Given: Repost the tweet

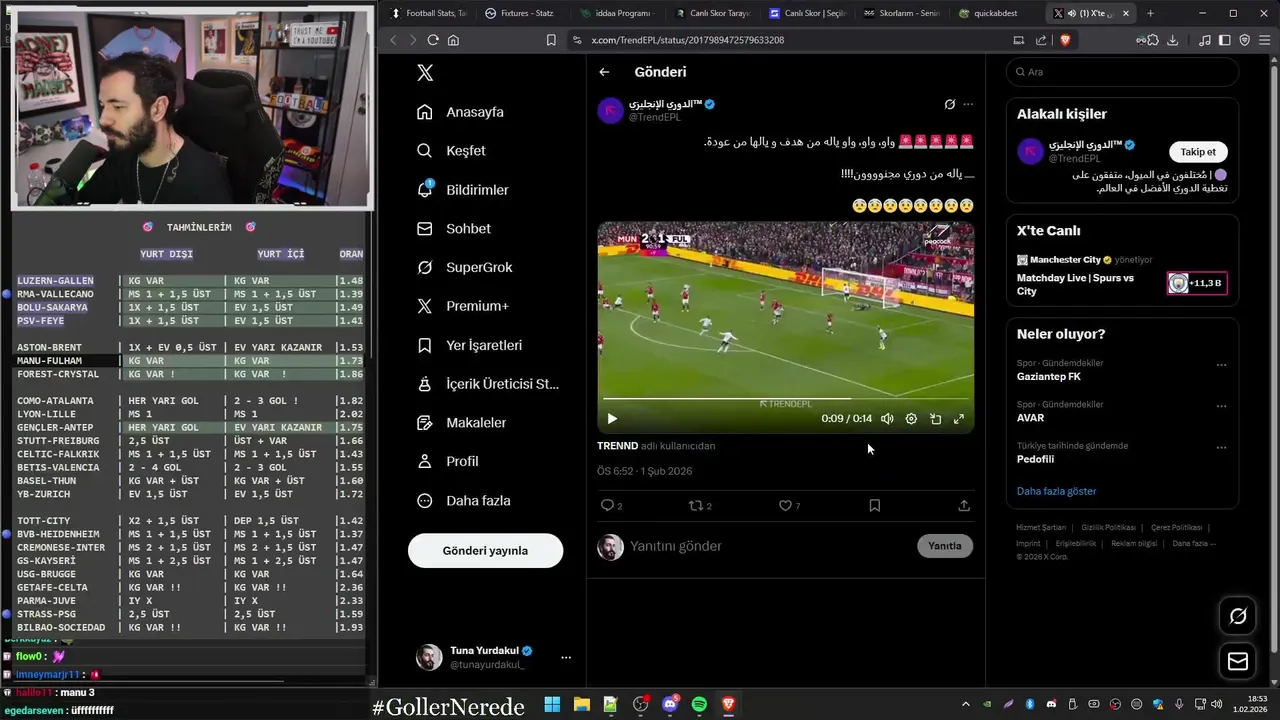Looking at the screenshot, I should tap(696, 506).
